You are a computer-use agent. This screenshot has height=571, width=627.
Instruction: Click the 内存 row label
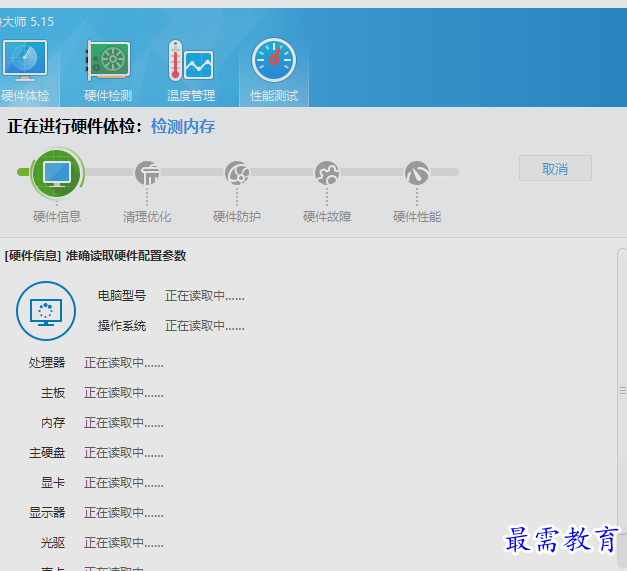point(53,423)
